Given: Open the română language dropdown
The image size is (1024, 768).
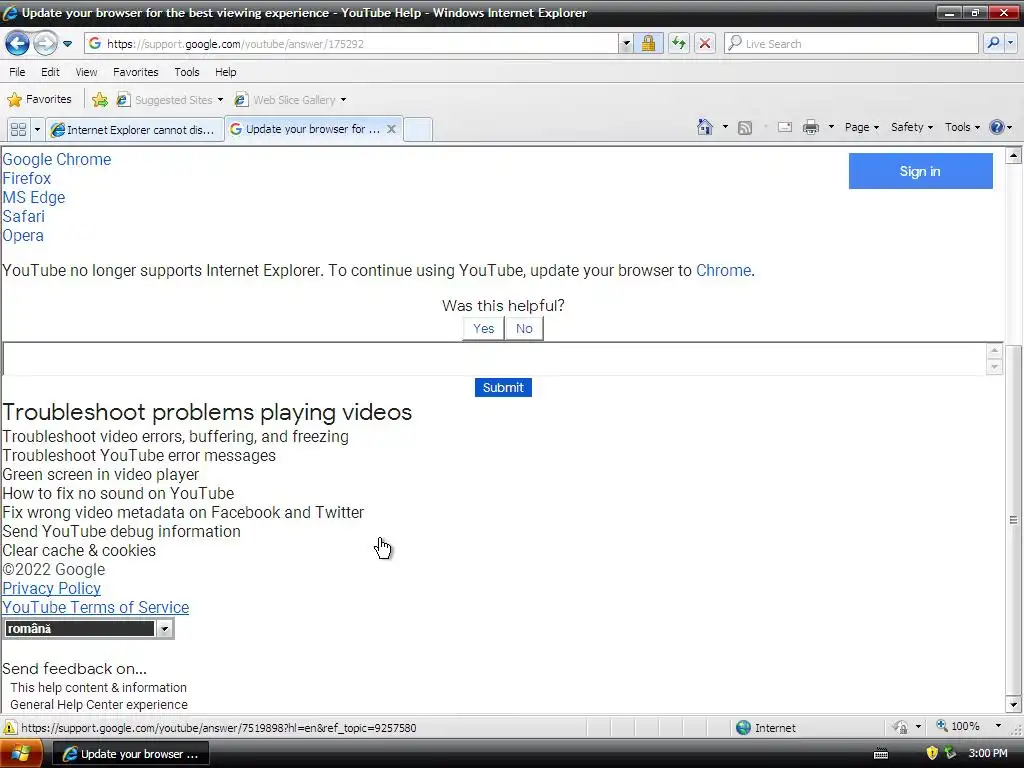Looking at the screenshot, I should pos(88,628).
